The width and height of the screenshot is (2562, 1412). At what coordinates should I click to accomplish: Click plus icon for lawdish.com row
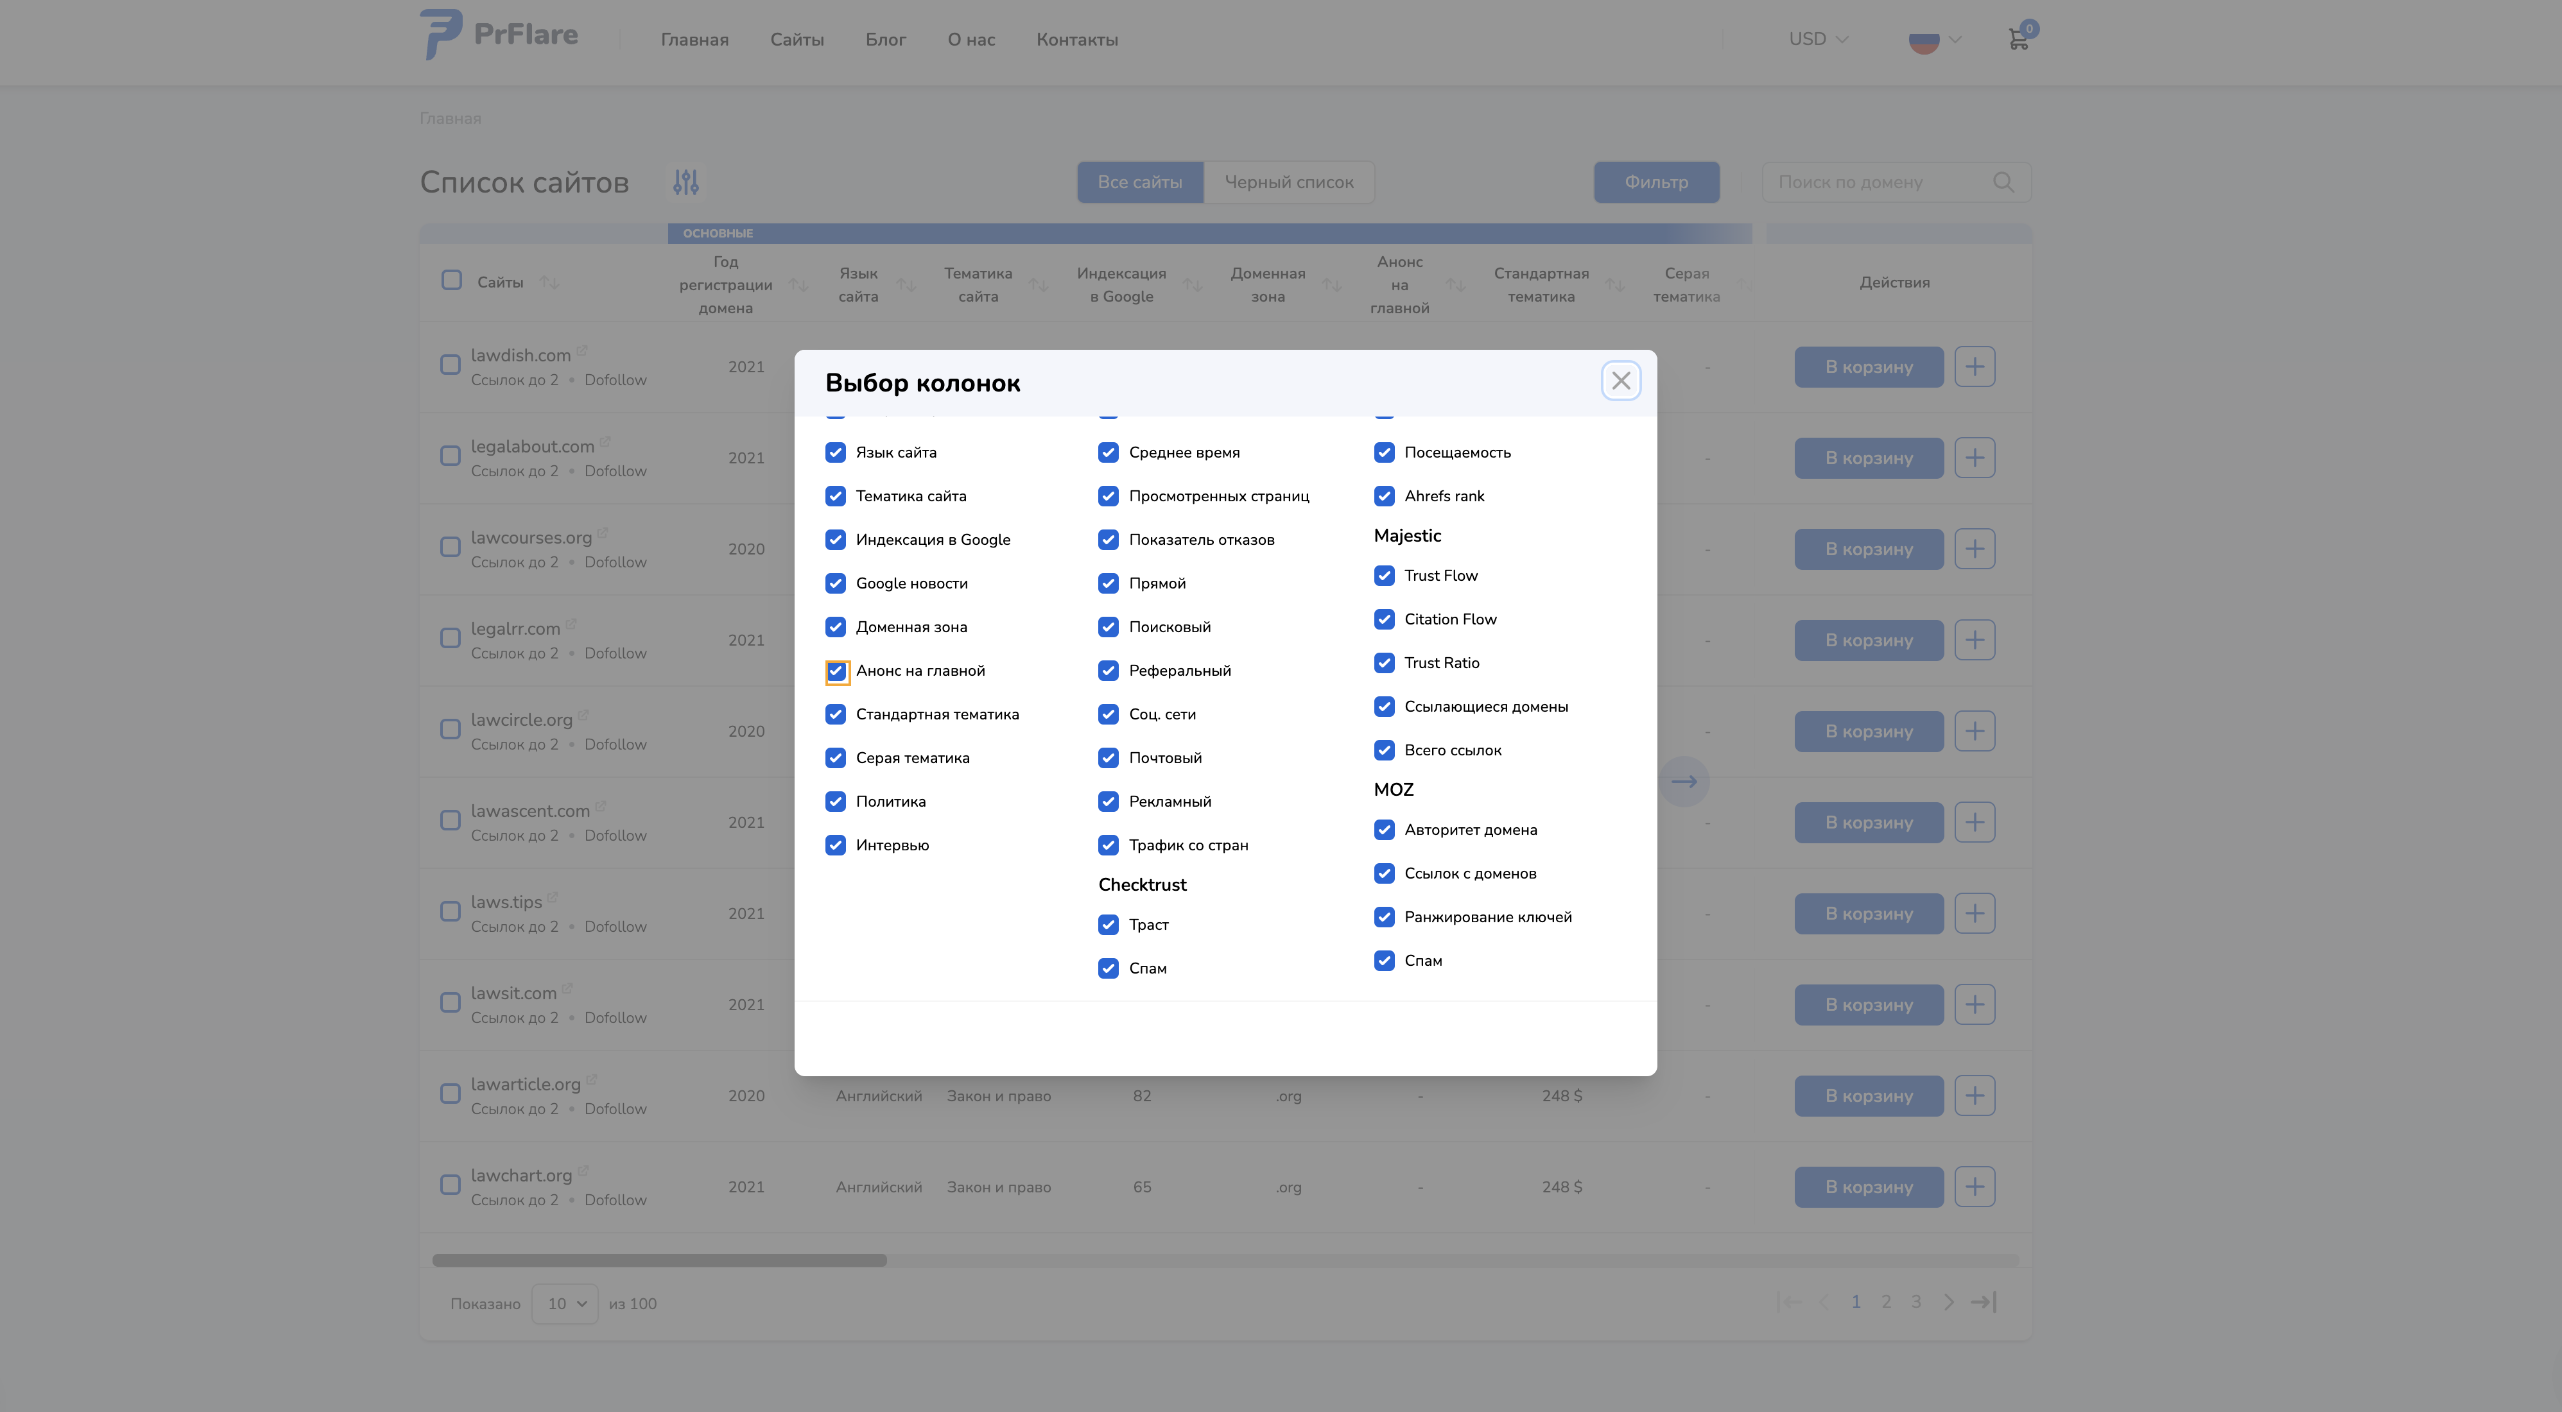1974,367
